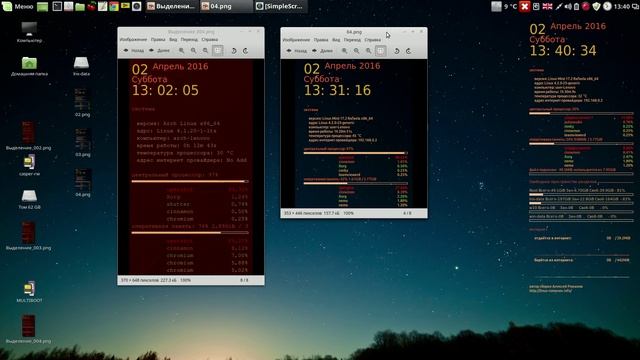
Task: Open Вид menu in 04.png window
Action: click(336, 40)
